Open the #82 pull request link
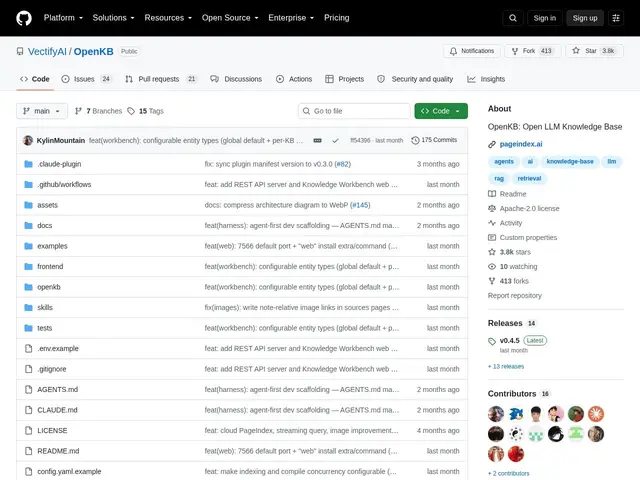640x480 pixels. (x=342, y=164)
